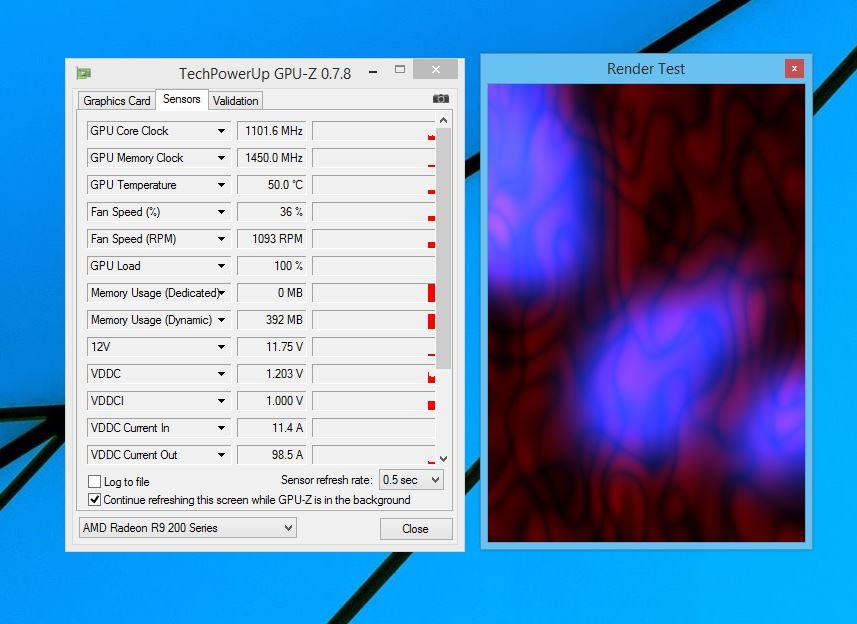Expand the GPU Load dropdown

(x=221, y=266)
